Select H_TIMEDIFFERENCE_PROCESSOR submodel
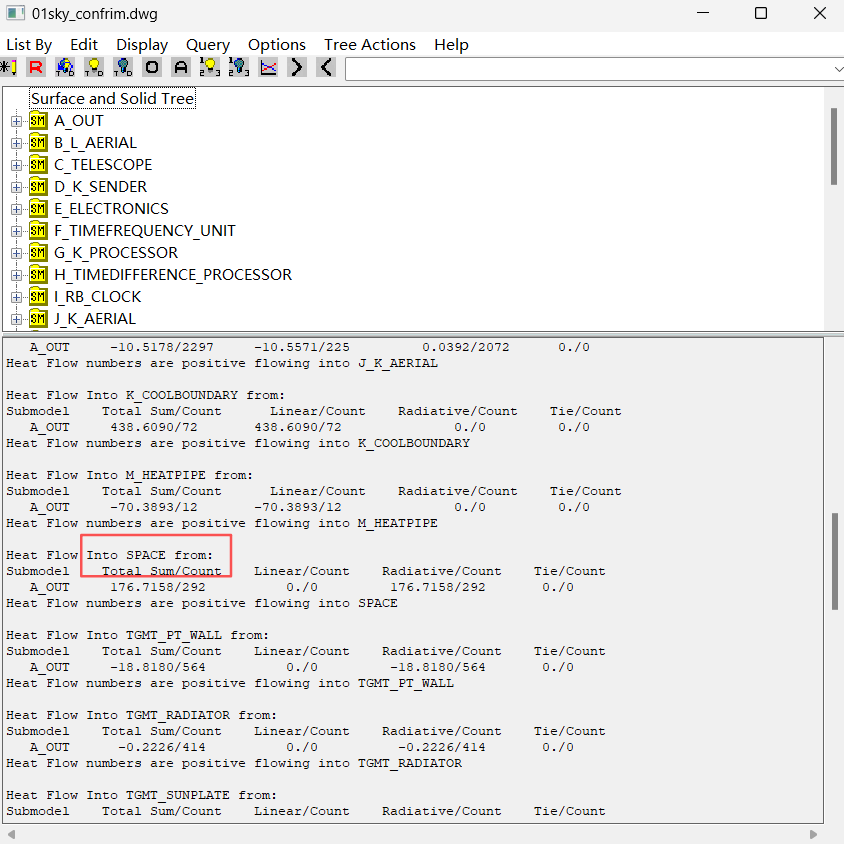Image resolution: width=844 pixels, height=844 pixels. [x=173, y=275]
